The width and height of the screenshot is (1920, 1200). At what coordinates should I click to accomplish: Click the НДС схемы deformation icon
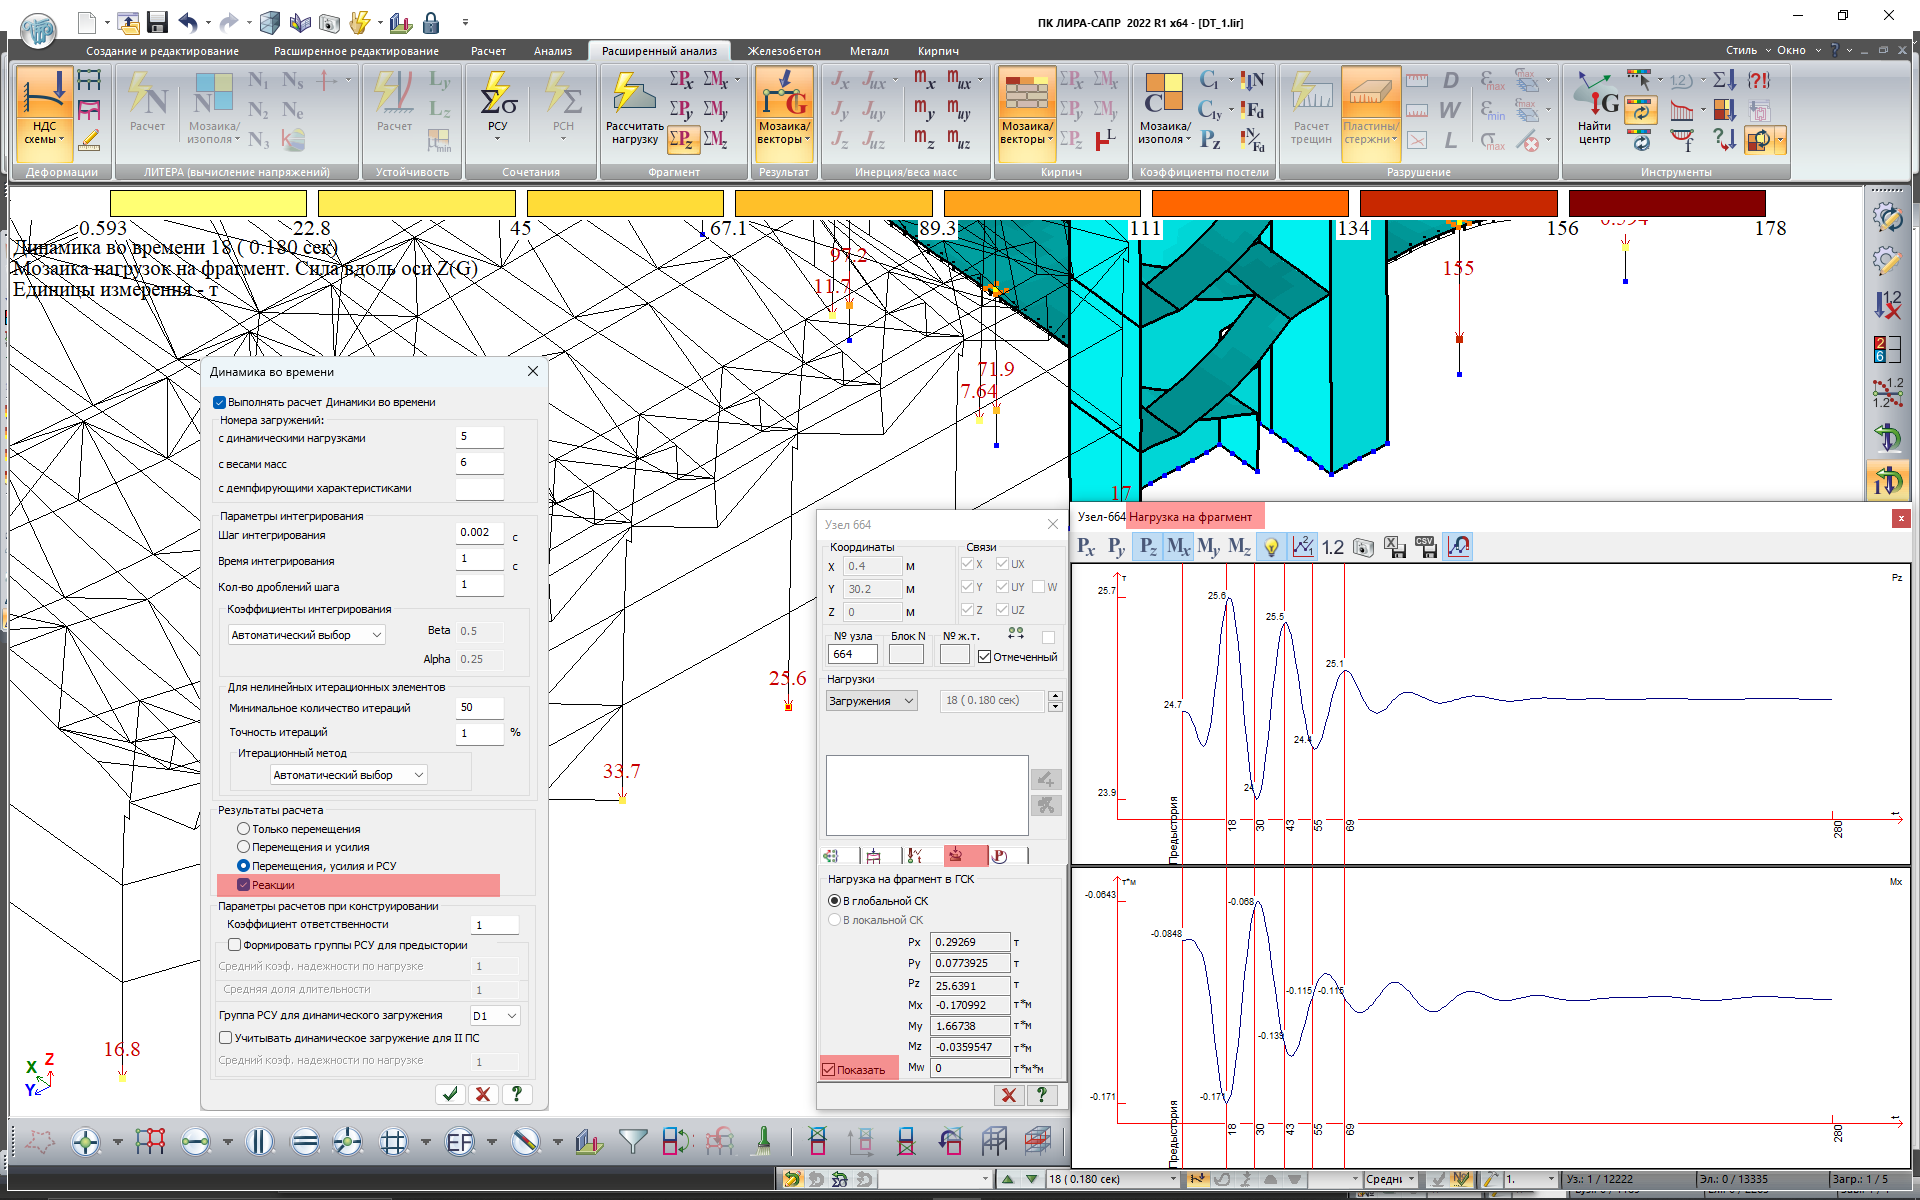pyautogui.click(x=44, y=112)
